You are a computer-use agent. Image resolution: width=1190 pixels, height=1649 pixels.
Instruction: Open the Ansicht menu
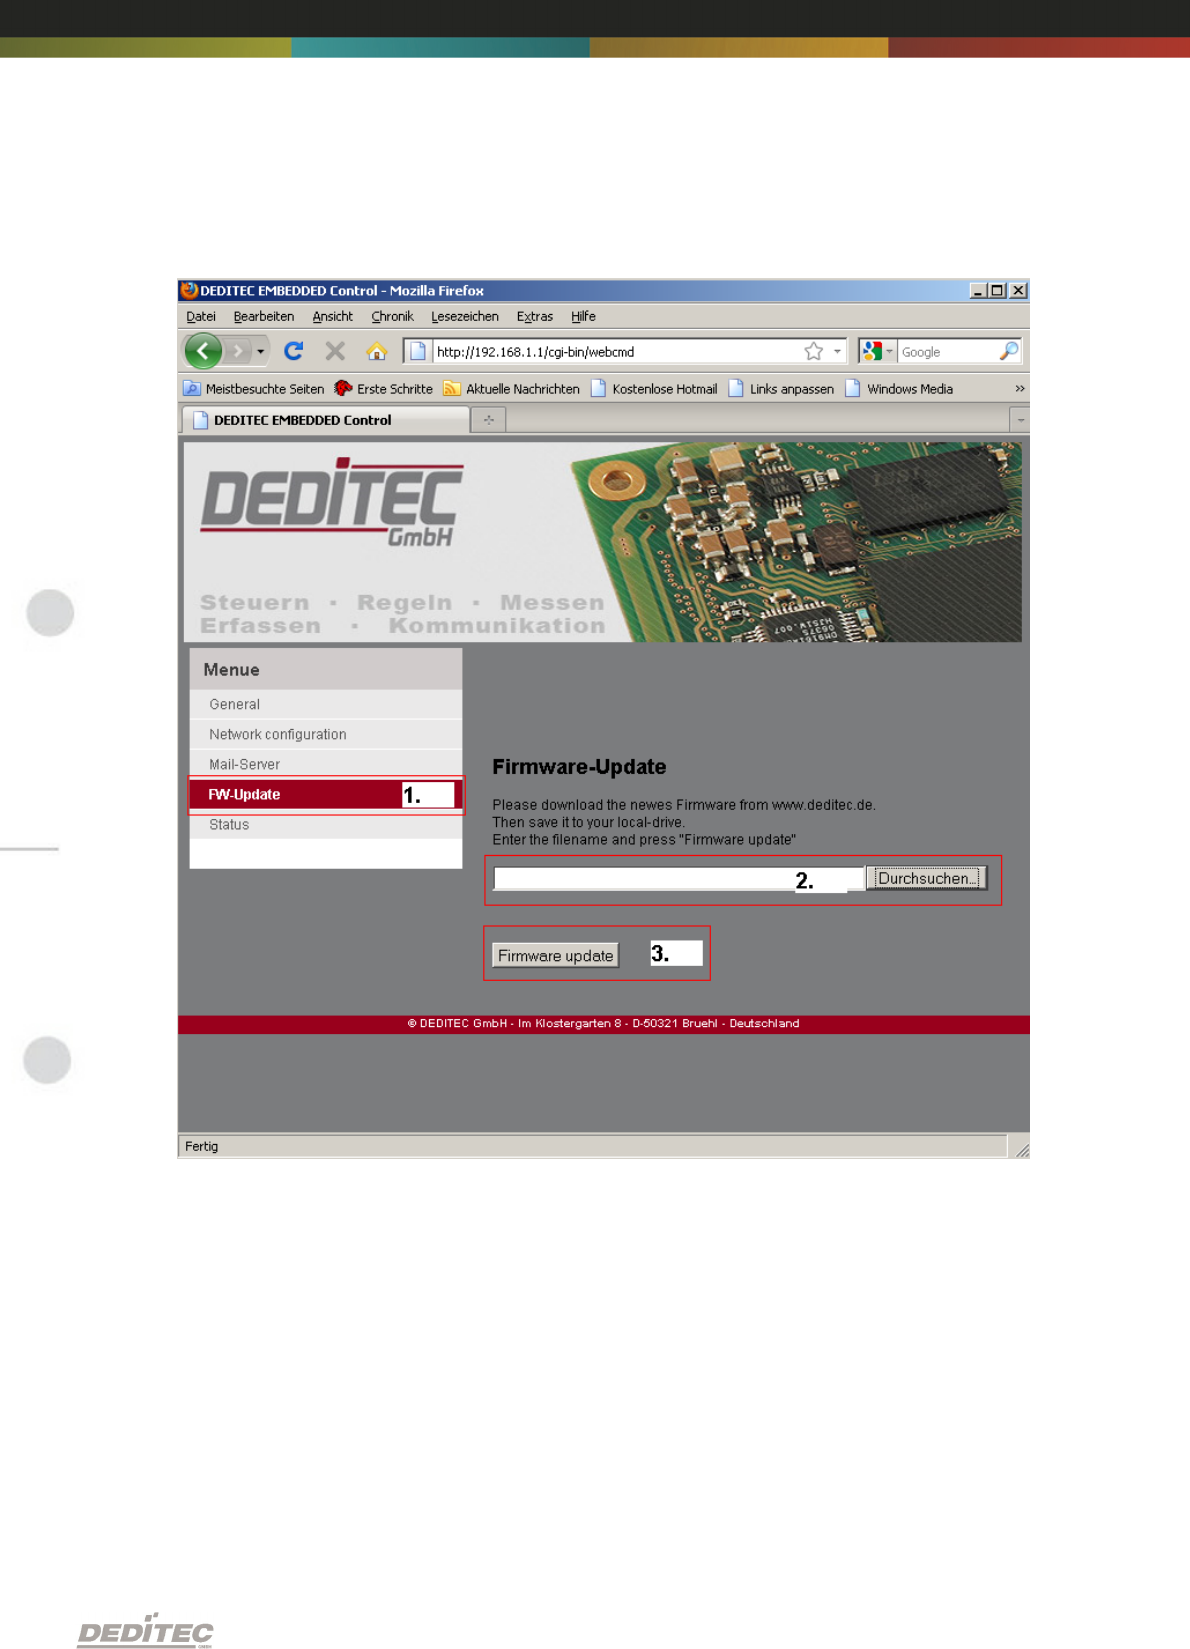pyautogui.click(x=332, y=316)
